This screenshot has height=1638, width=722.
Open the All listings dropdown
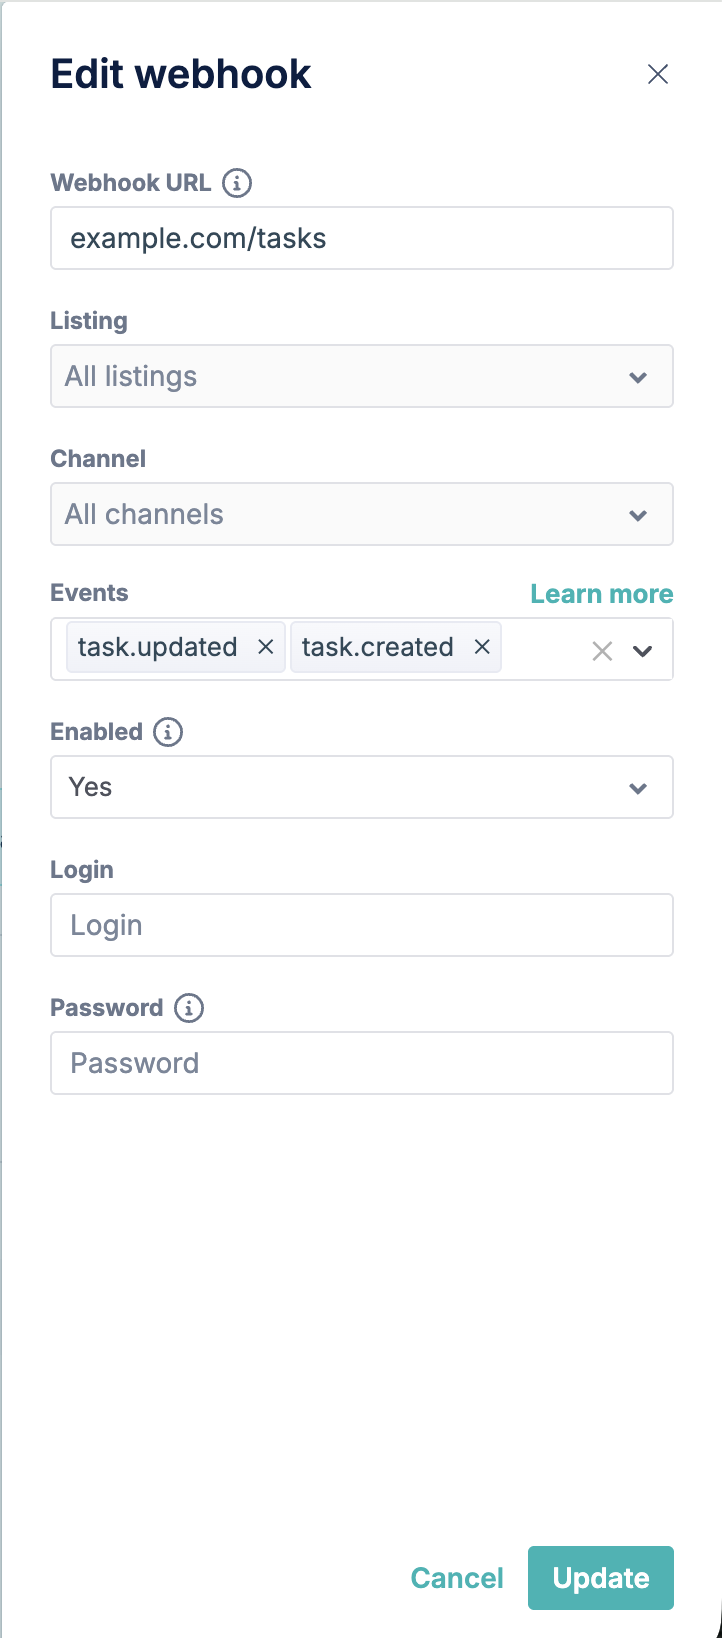(x=362, y=376)
